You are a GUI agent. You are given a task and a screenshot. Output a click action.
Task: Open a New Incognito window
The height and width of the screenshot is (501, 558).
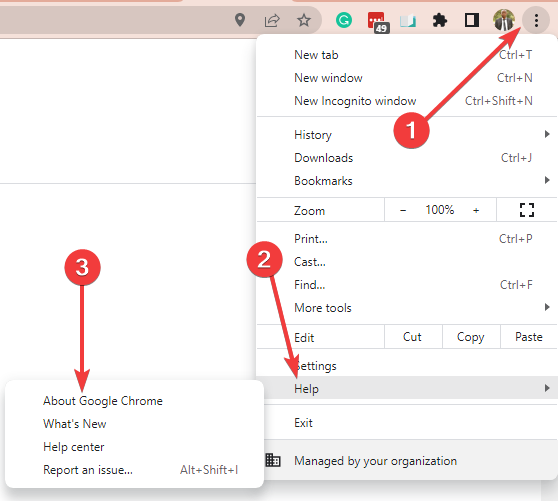point(407,101)
